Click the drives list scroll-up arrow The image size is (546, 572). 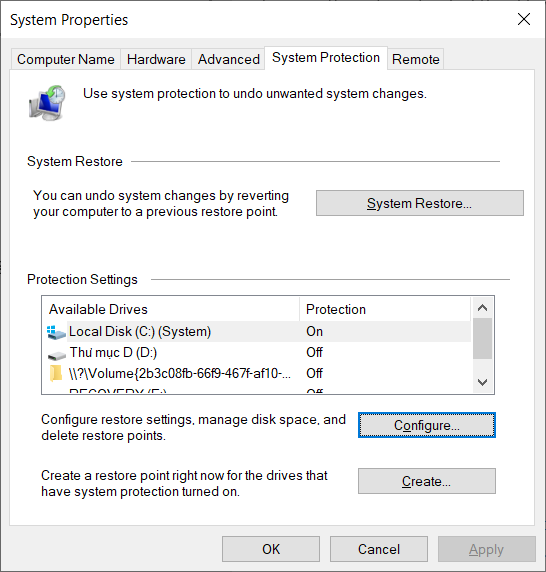point(483,308)
